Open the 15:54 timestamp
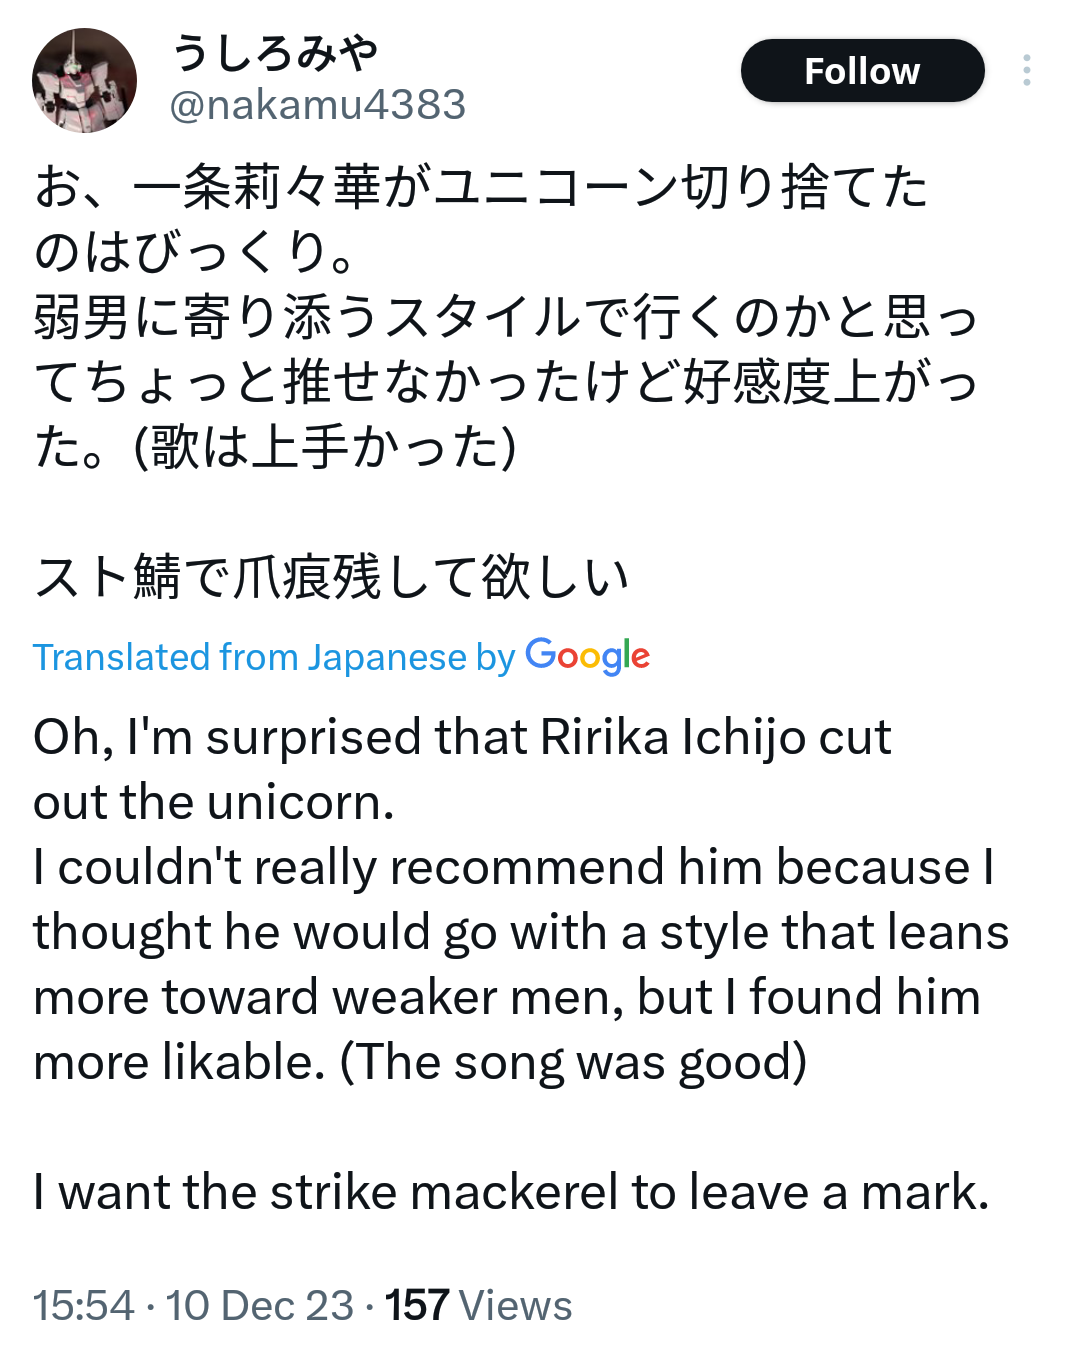 click(x=83, y=1305)
